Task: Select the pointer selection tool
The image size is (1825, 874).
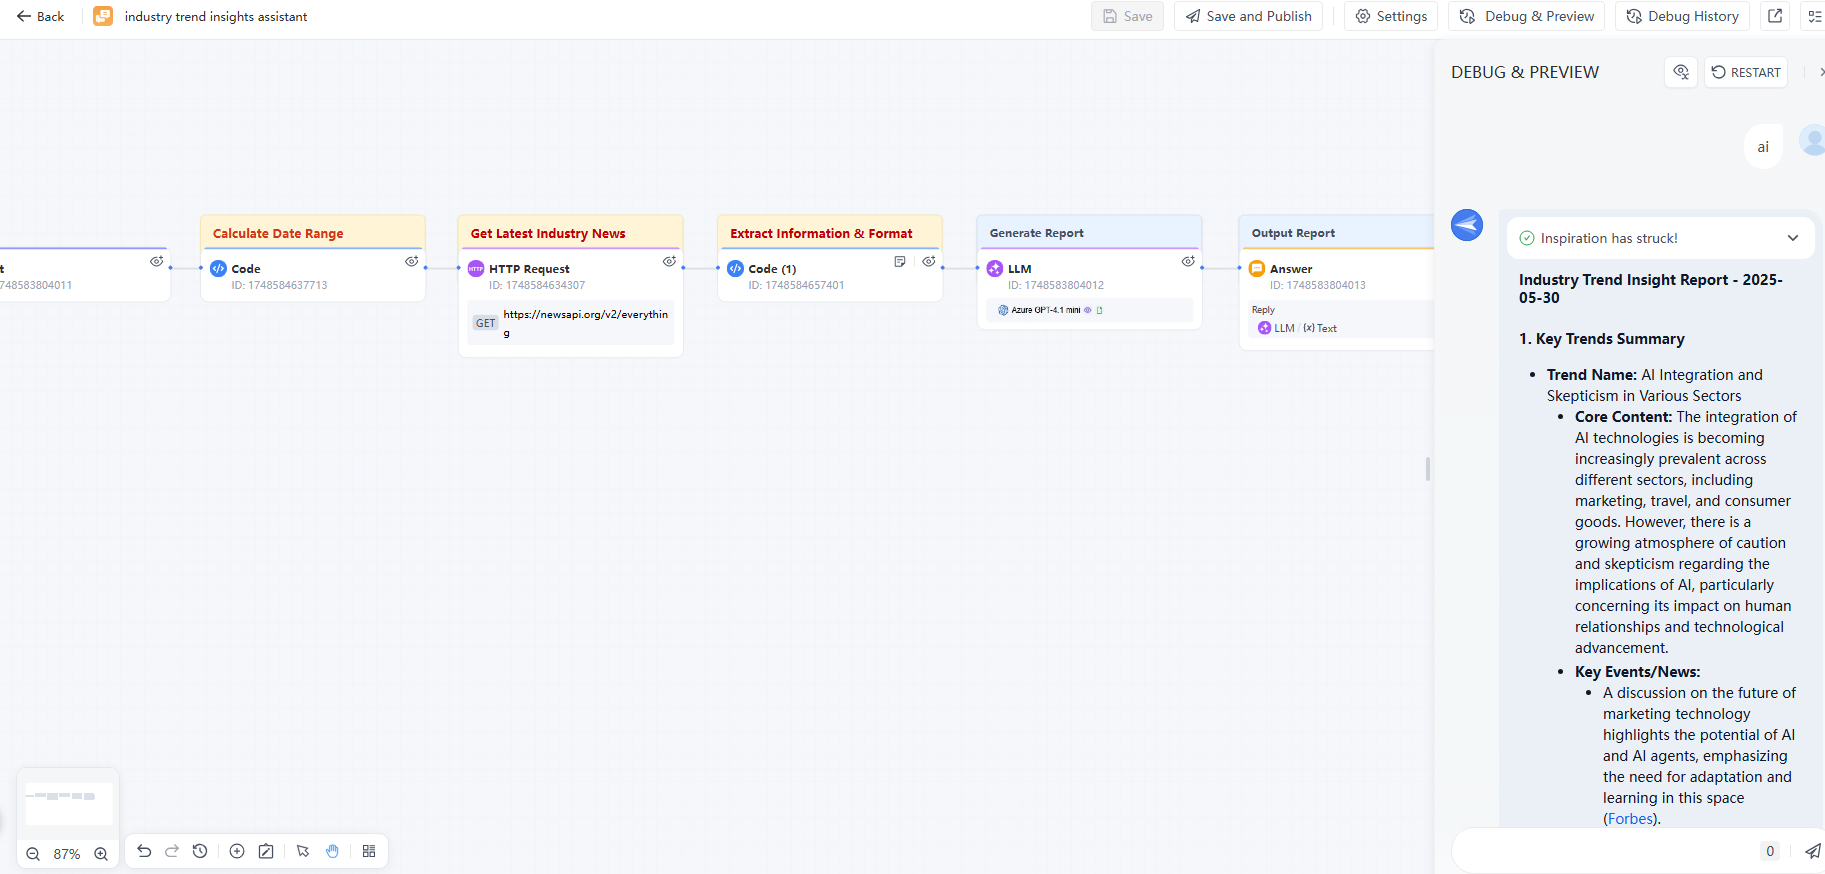Action: (x=303, y=851)
